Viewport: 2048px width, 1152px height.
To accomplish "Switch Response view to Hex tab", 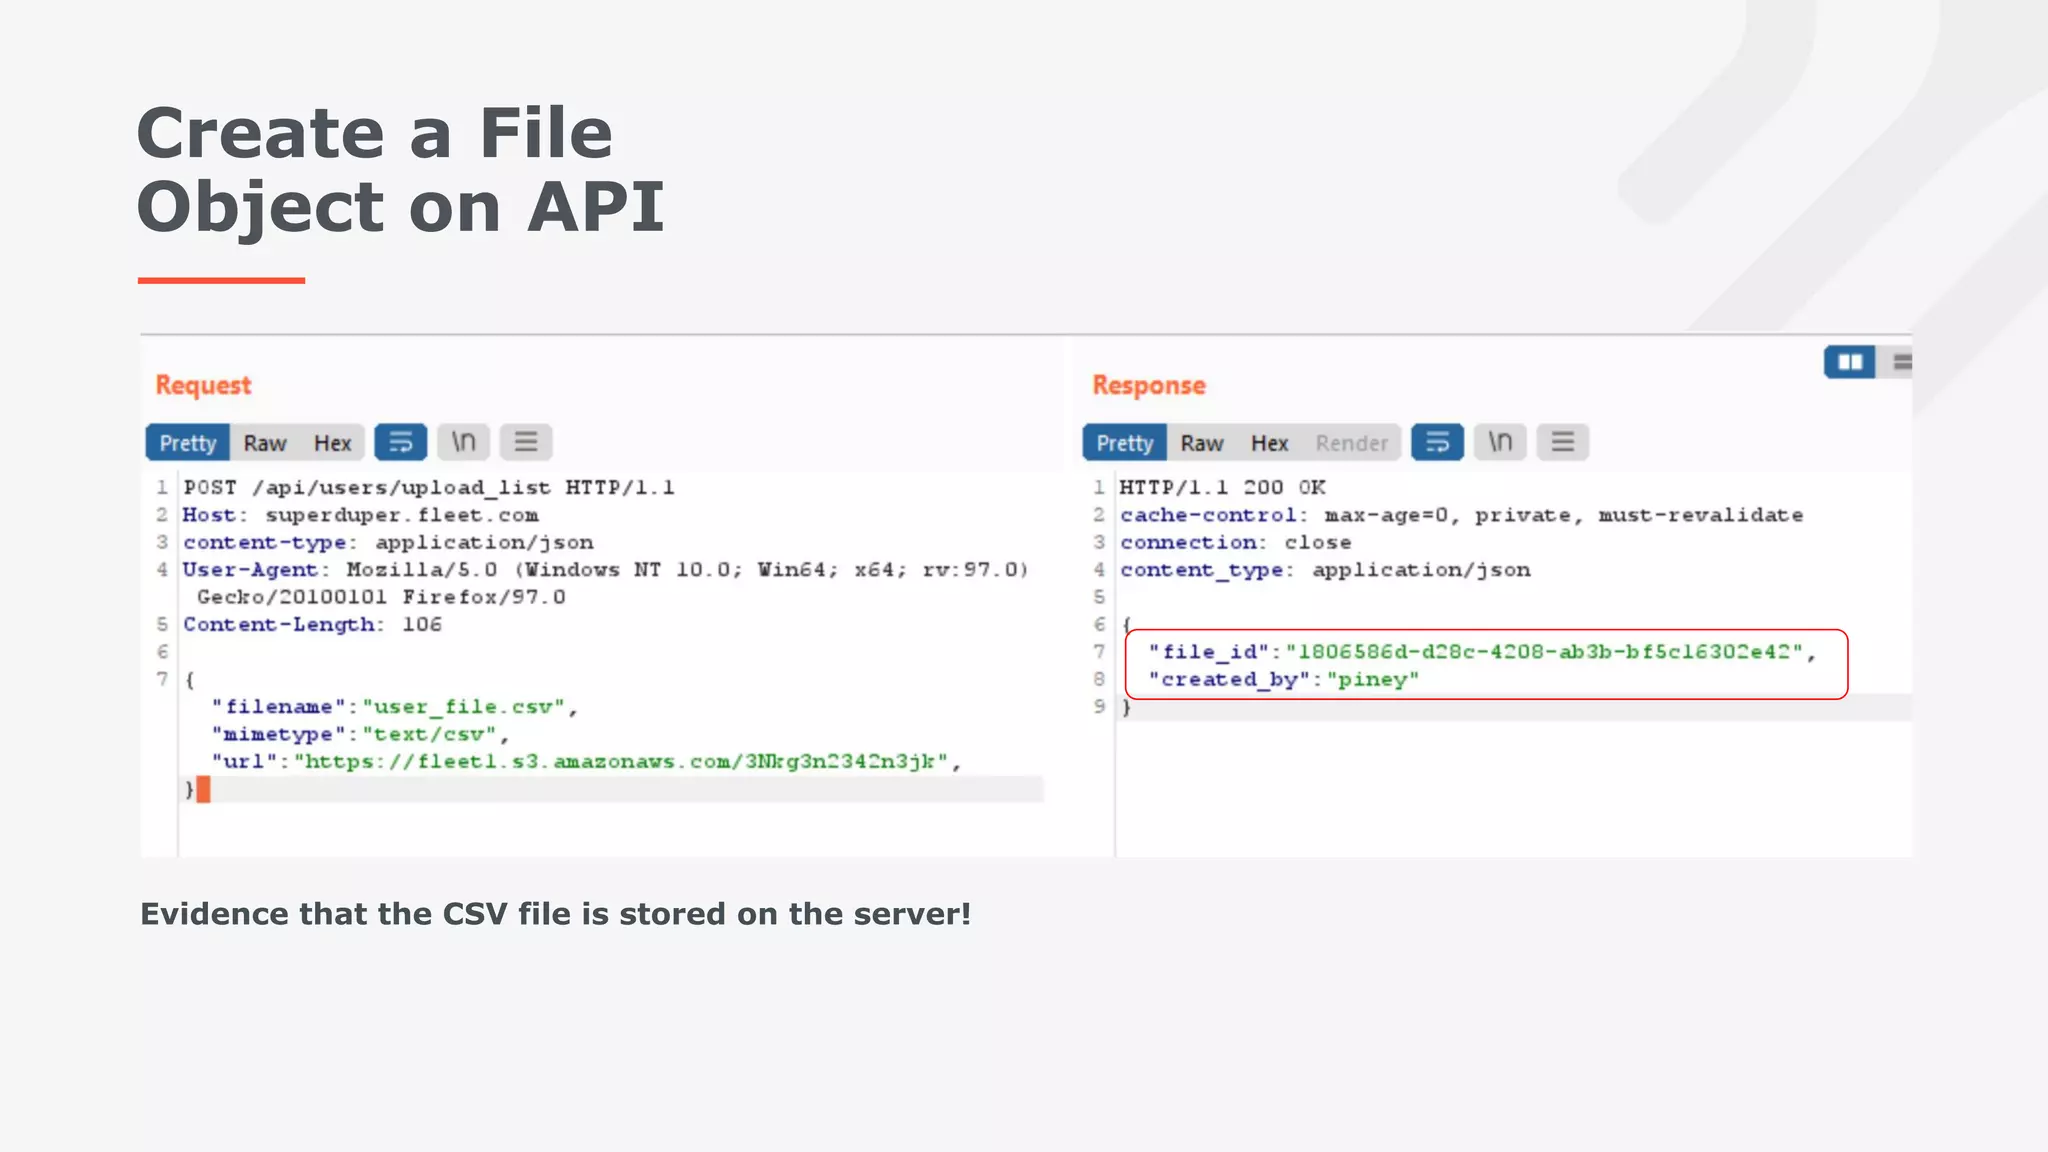I will click(1269, 443).
